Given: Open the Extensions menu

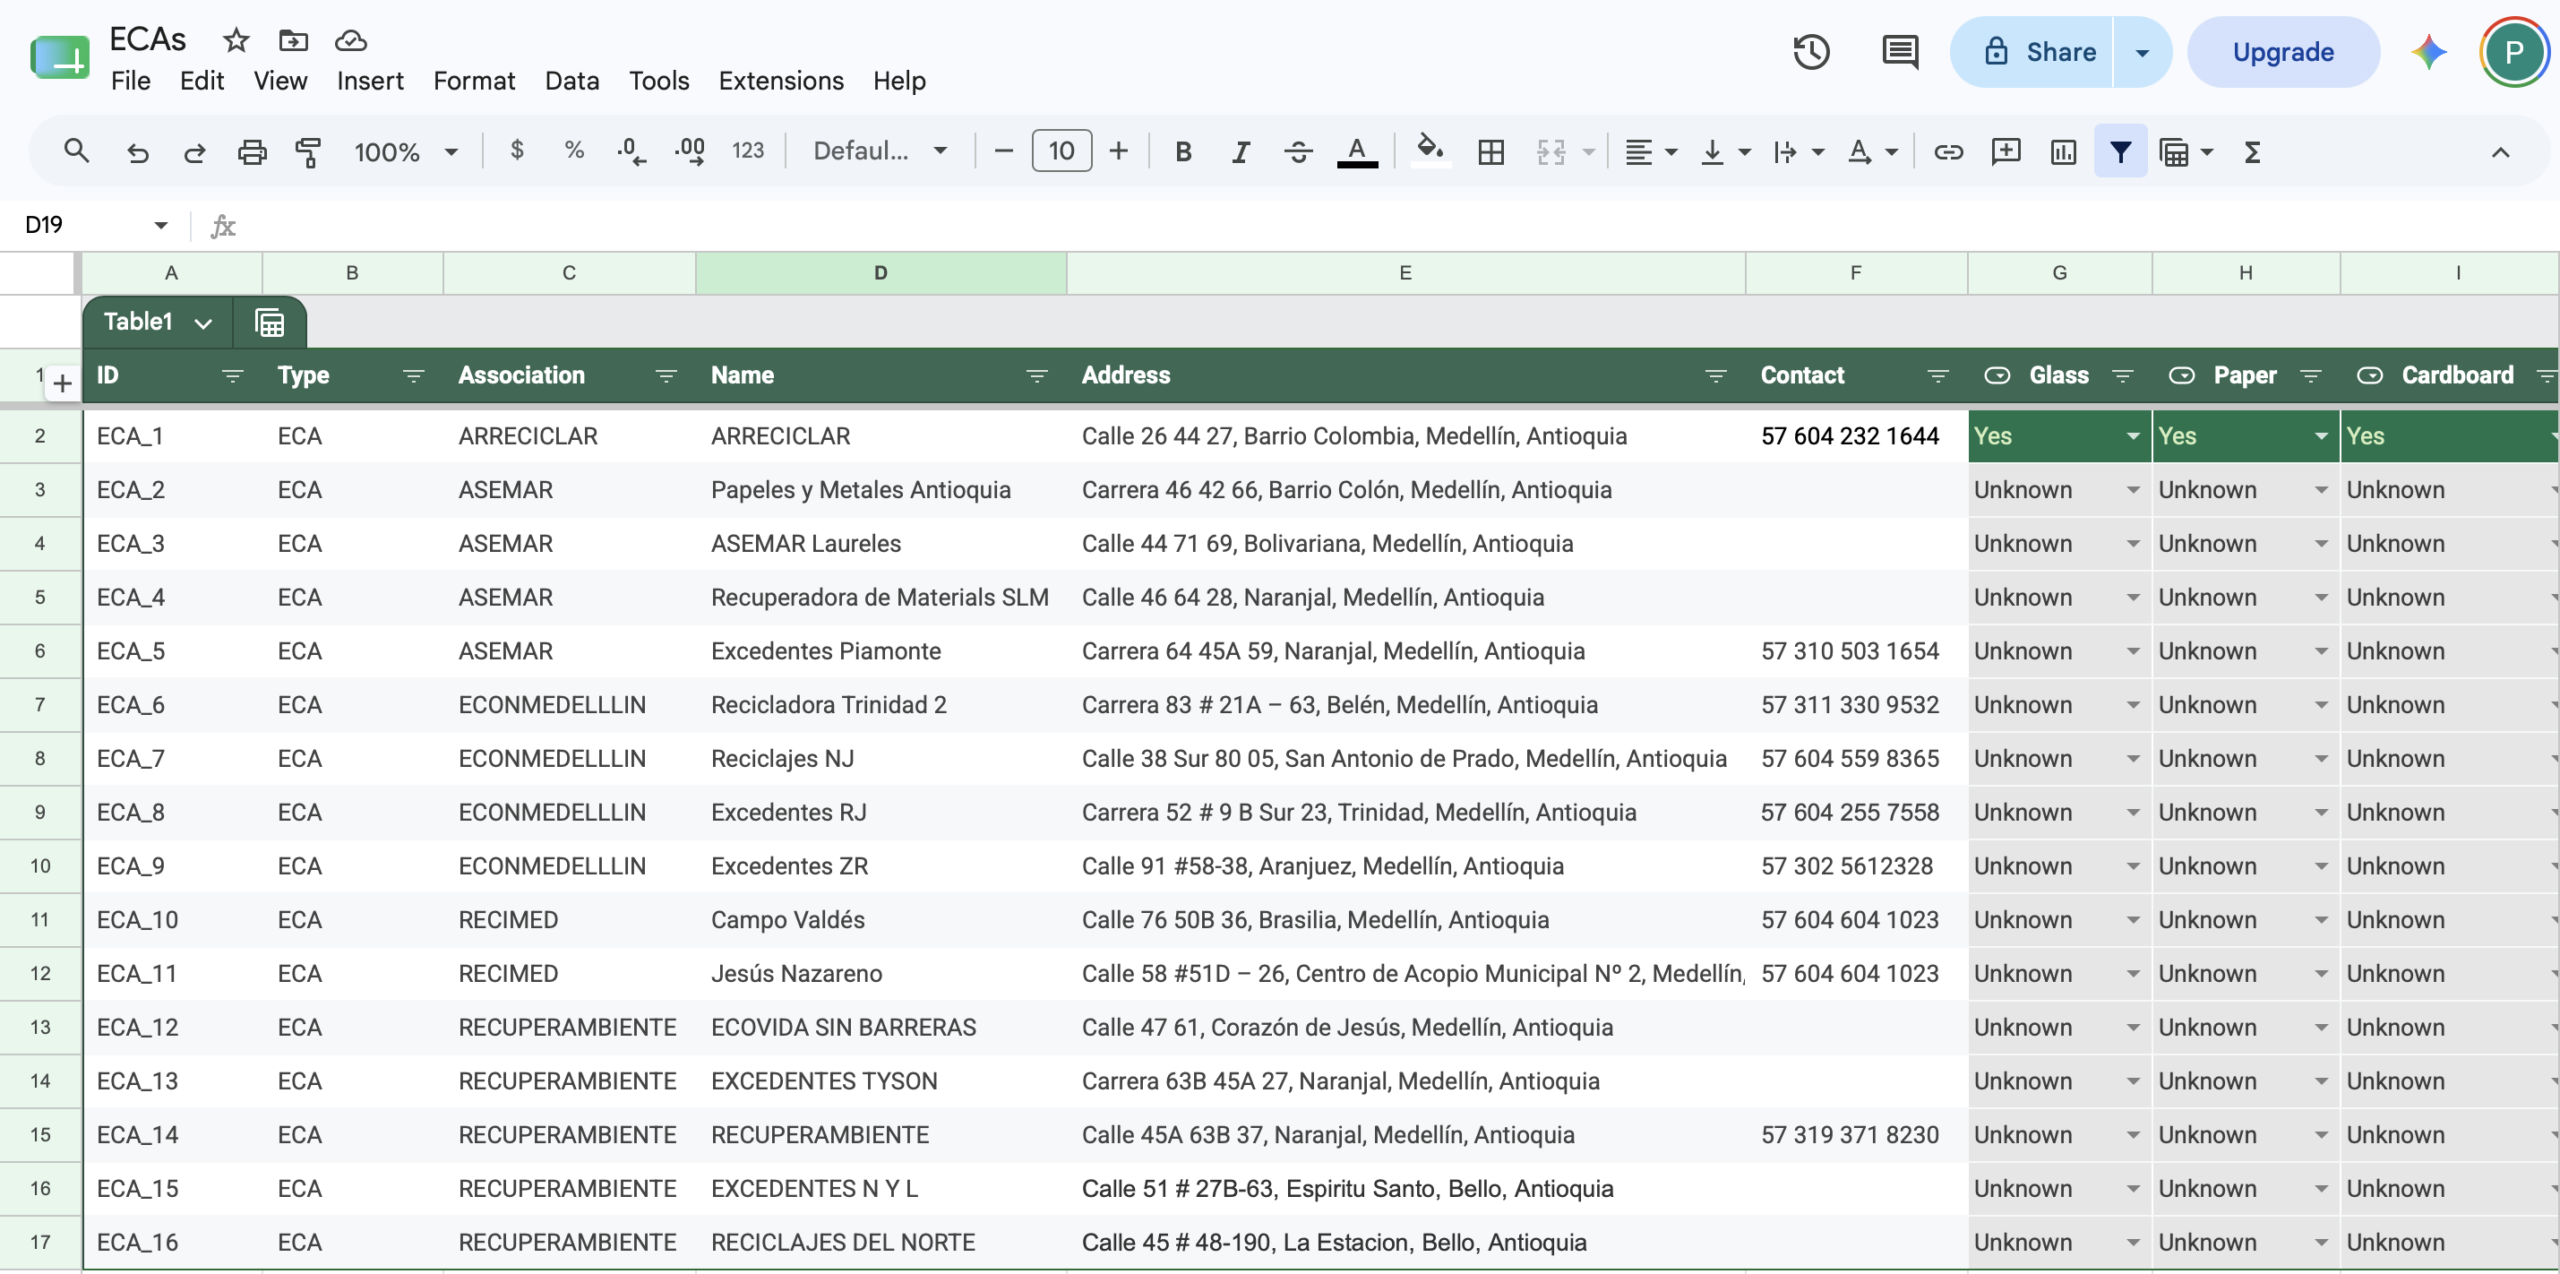Looking at the screenshot, I should (x=781, y=81).
